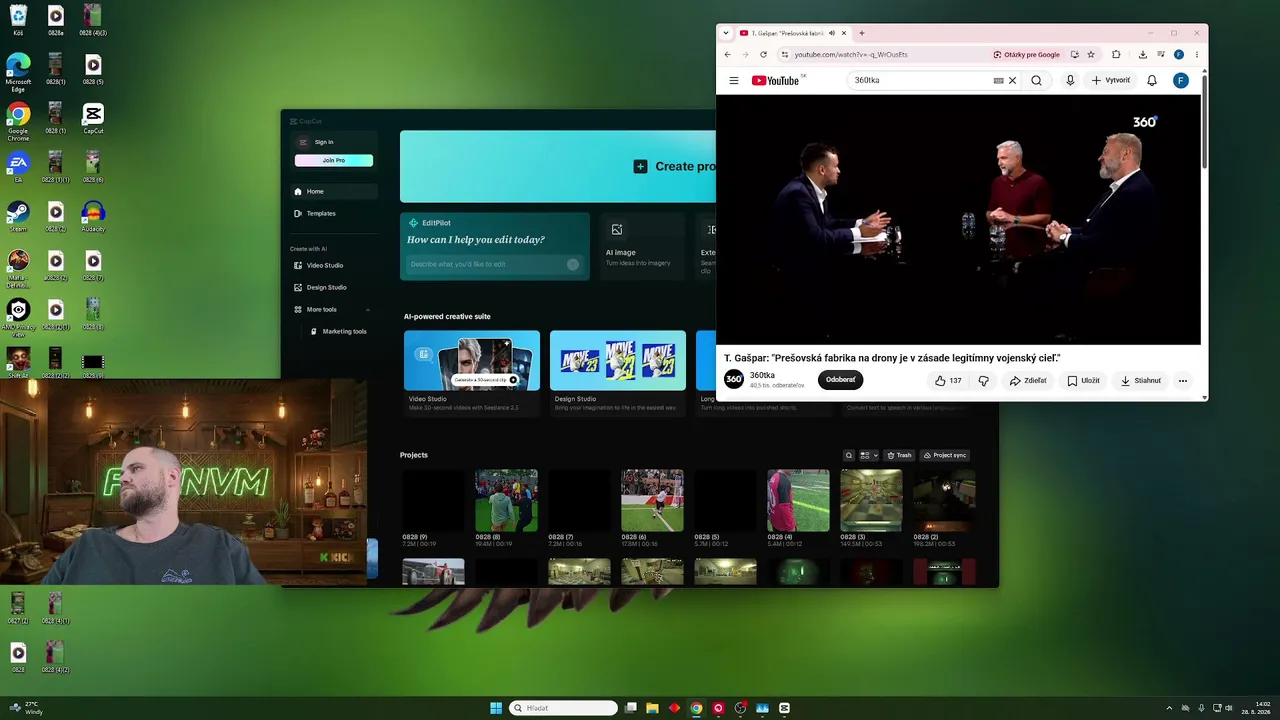This screenshot has height=720, width=1280.
Task: Open YouTube account avatar menu
Action: click(x=1181, y=80)
